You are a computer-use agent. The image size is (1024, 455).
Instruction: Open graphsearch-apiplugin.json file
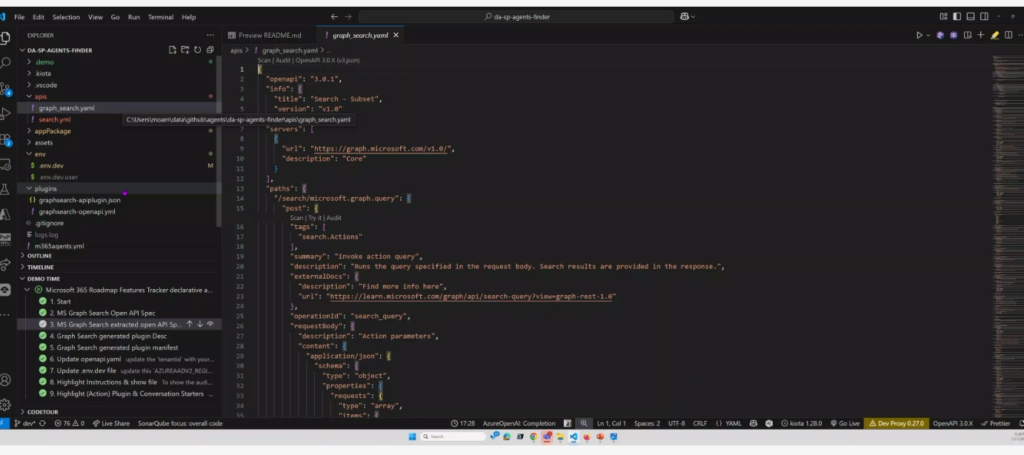79,200
